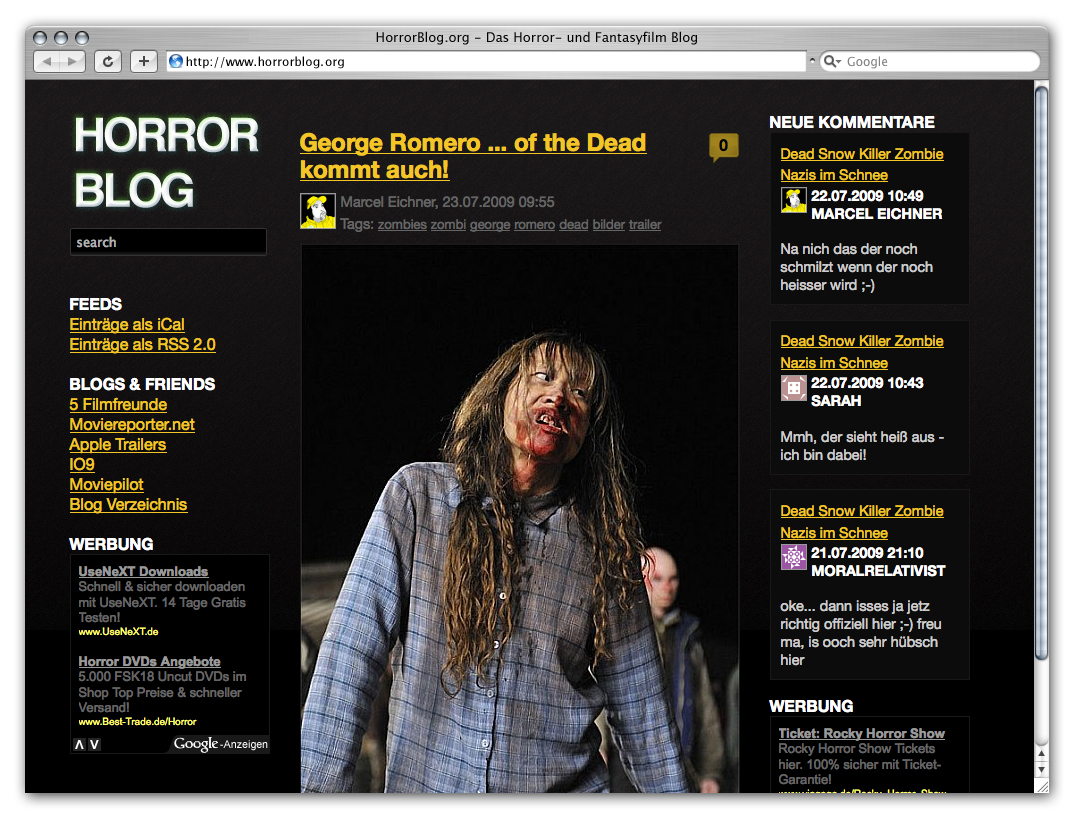Viewport: 1074px width, 818px height.
Task: Open the 'Einträge als iCal' feed
Action: [127, 324]
